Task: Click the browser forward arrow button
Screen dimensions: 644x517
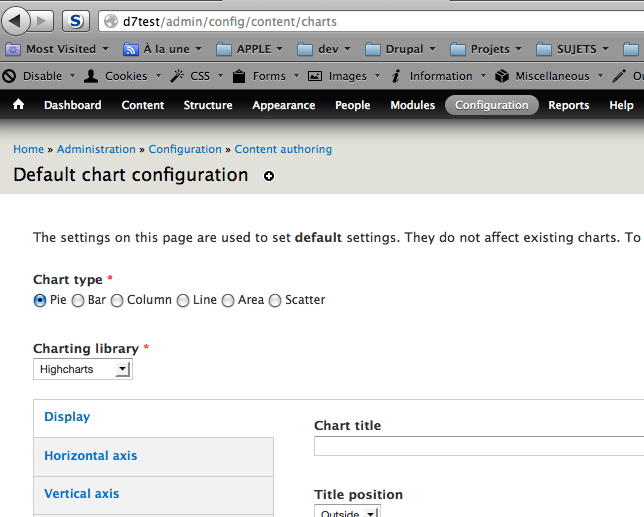Action: click(42, 21)
